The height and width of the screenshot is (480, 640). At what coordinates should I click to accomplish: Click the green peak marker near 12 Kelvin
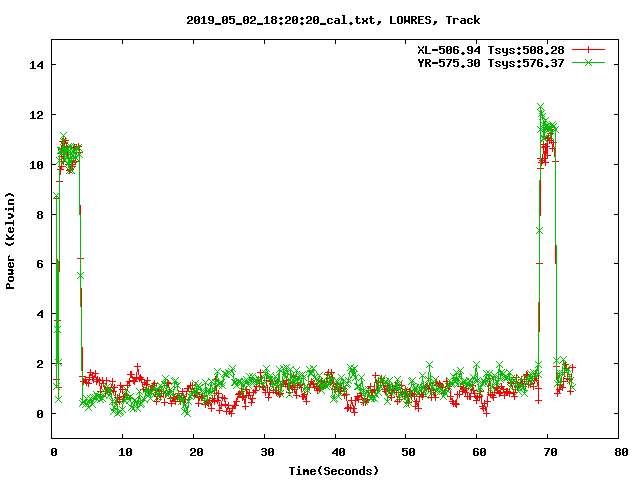tap(541, 107)
